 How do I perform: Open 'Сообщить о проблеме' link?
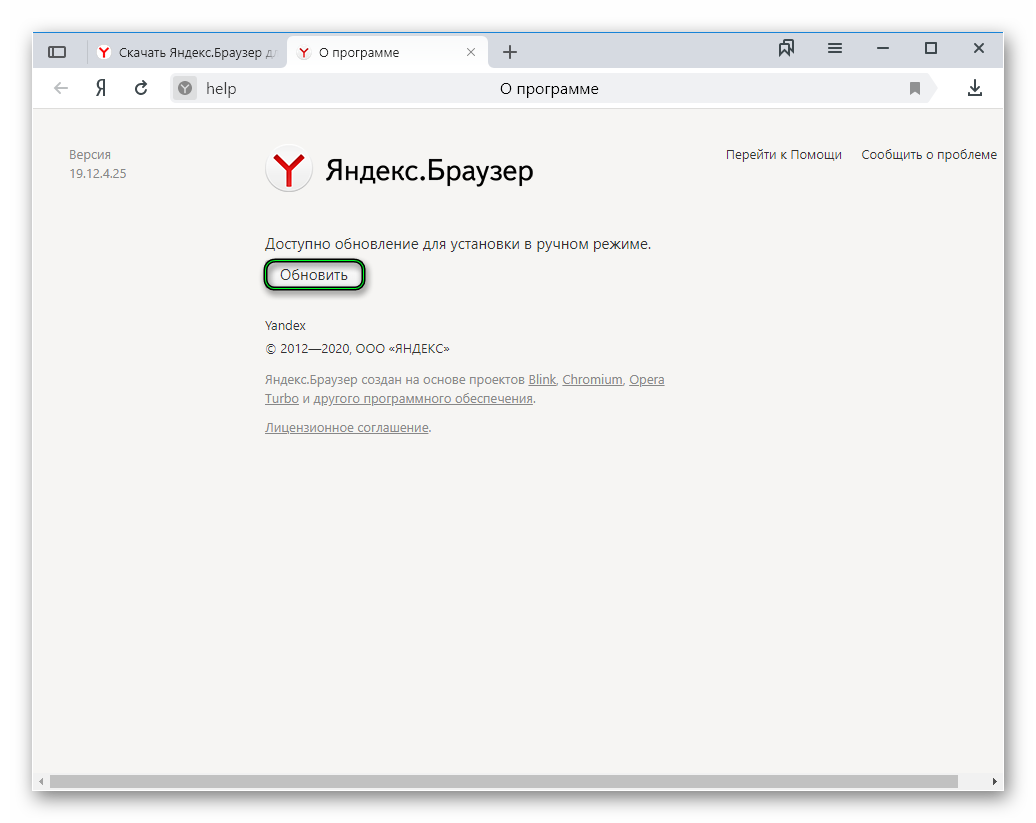(929, 155)
